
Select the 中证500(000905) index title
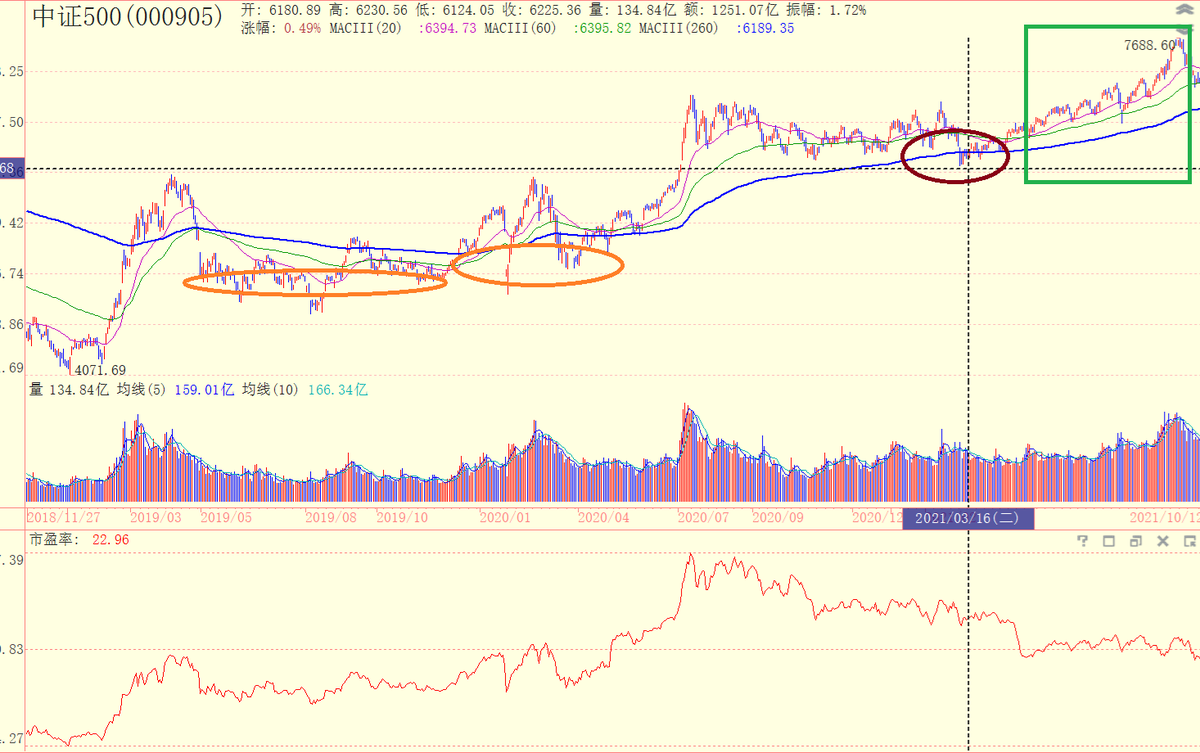pos(127,17)
